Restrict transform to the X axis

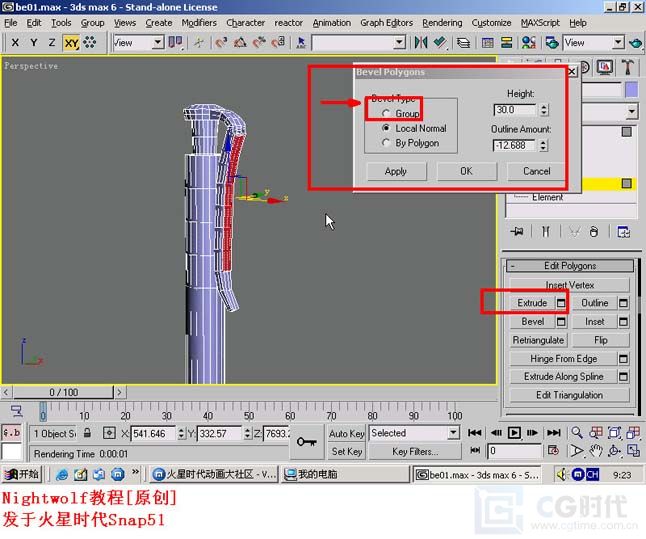[15, 42]
